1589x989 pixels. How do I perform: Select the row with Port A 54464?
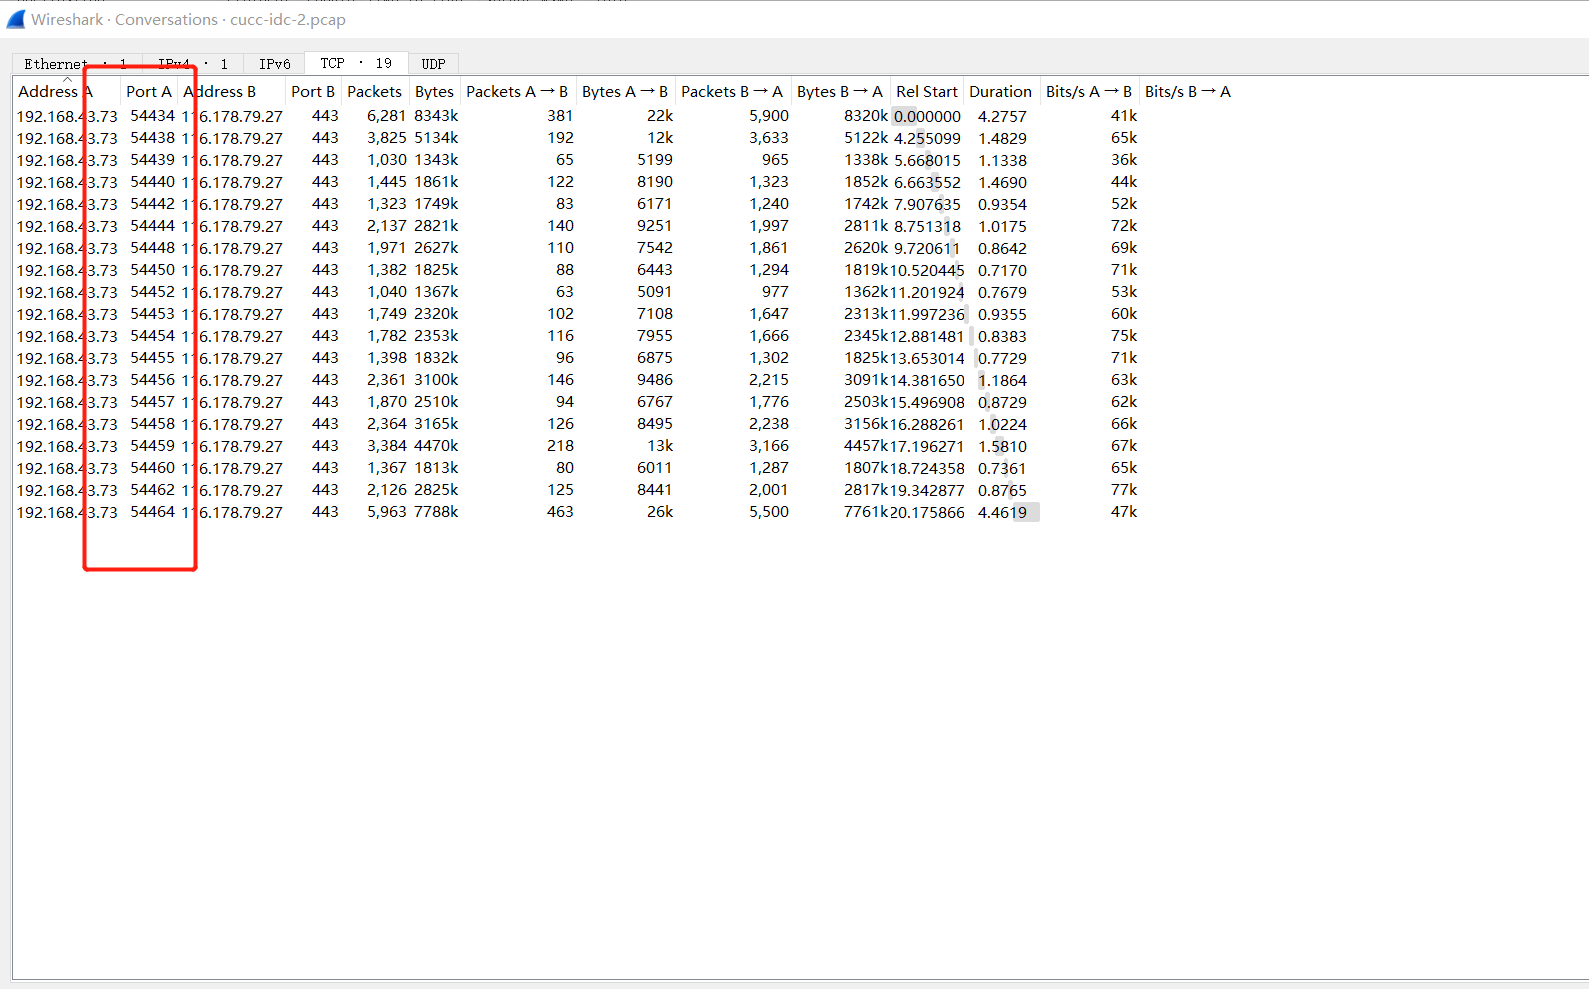coord(152,512)
